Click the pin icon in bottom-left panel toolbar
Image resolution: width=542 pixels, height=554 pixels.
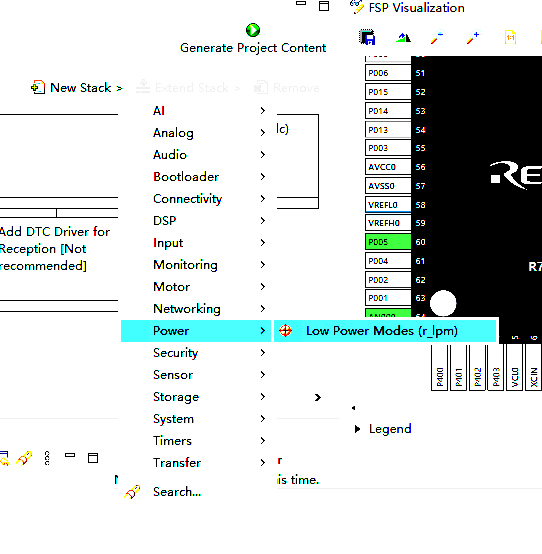(x=24, y=458)
